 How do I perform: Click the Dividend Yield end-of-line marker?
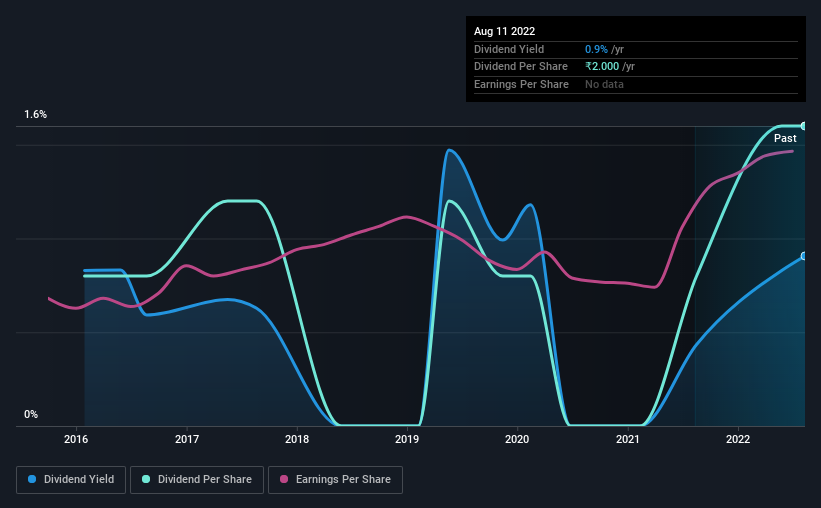(804, 256)
